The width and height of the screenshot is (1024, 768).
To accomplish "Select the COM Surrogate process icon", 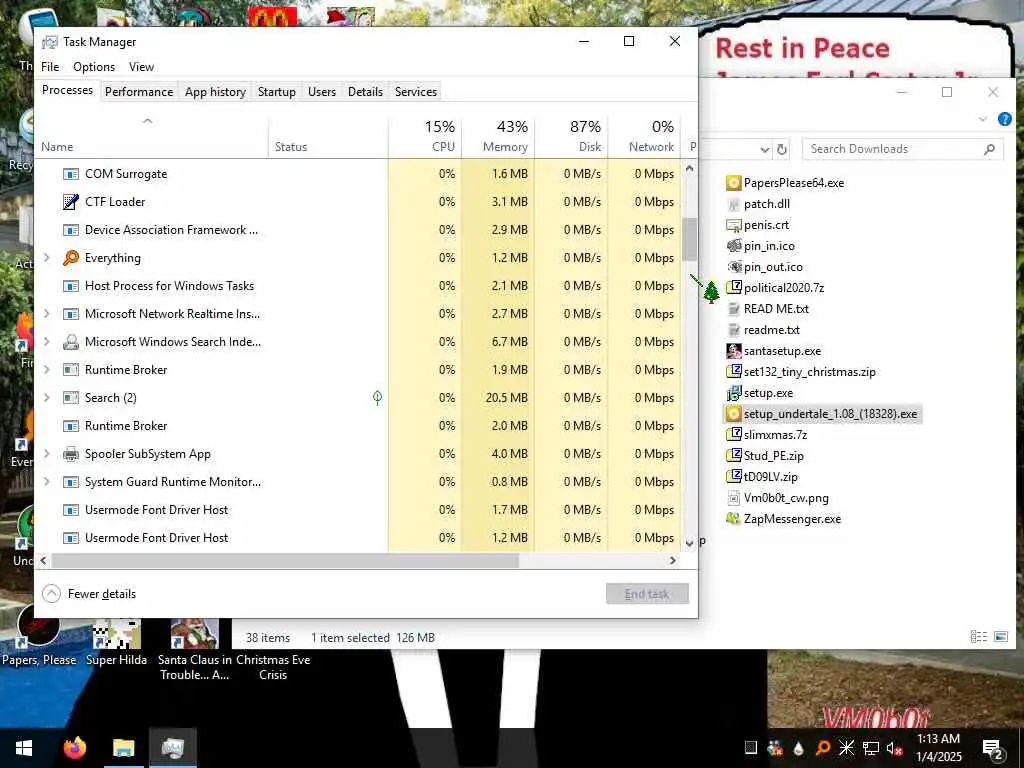I will point(71,174).
